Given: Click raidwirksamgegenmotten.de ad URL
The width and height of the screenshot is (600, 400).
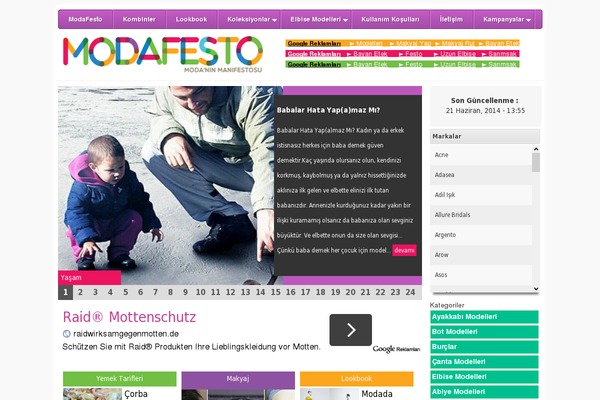Looking at the screenshot, I should pyautogui.click(x=126, y=334).
